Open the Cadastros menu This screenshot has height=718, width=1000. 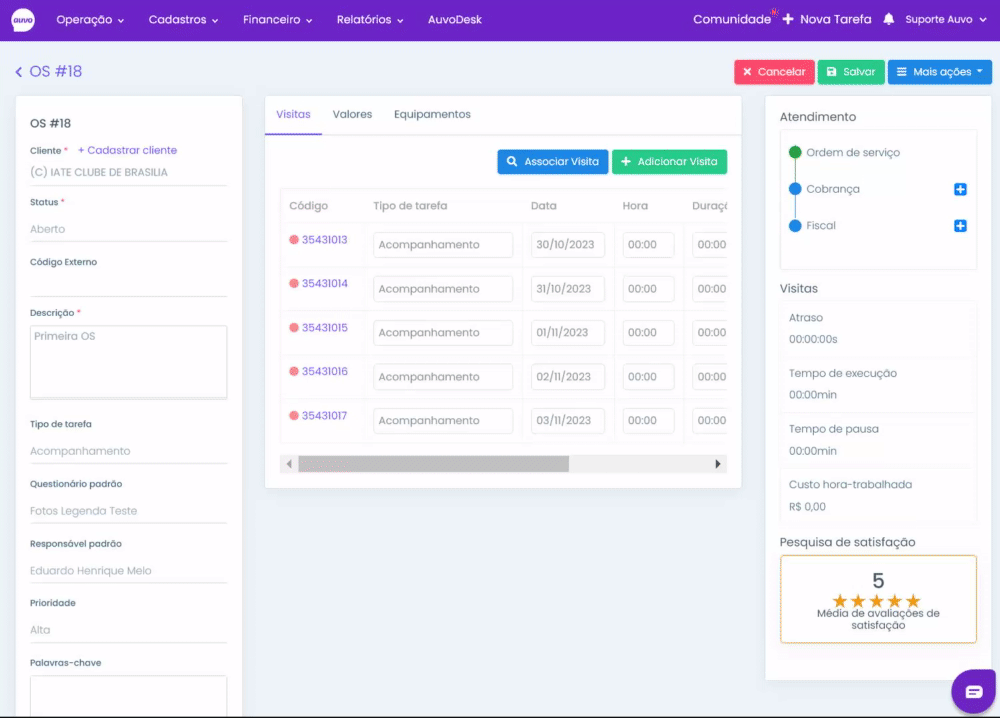[184, 20]
